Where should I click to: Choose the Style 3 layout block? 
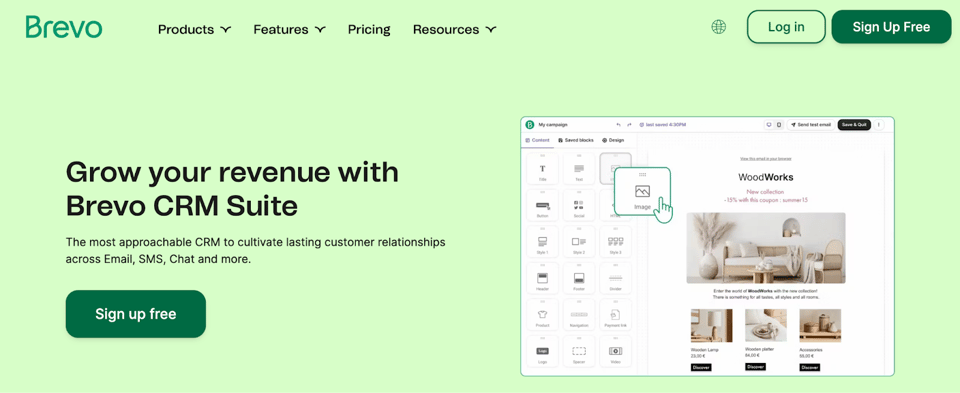pyautogui.click(x=615, y=242)
